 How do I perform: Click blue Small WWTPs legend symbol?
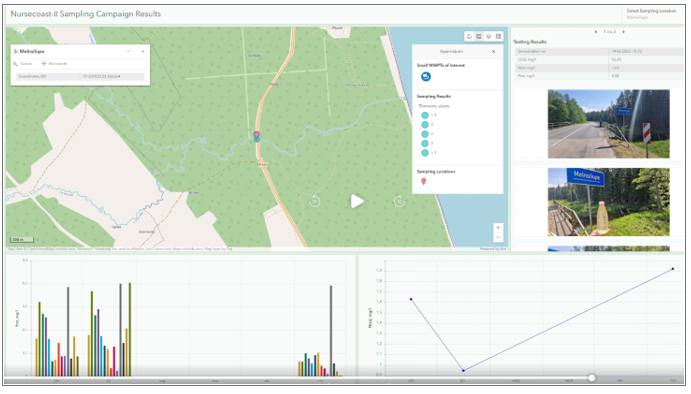point(426,77)
